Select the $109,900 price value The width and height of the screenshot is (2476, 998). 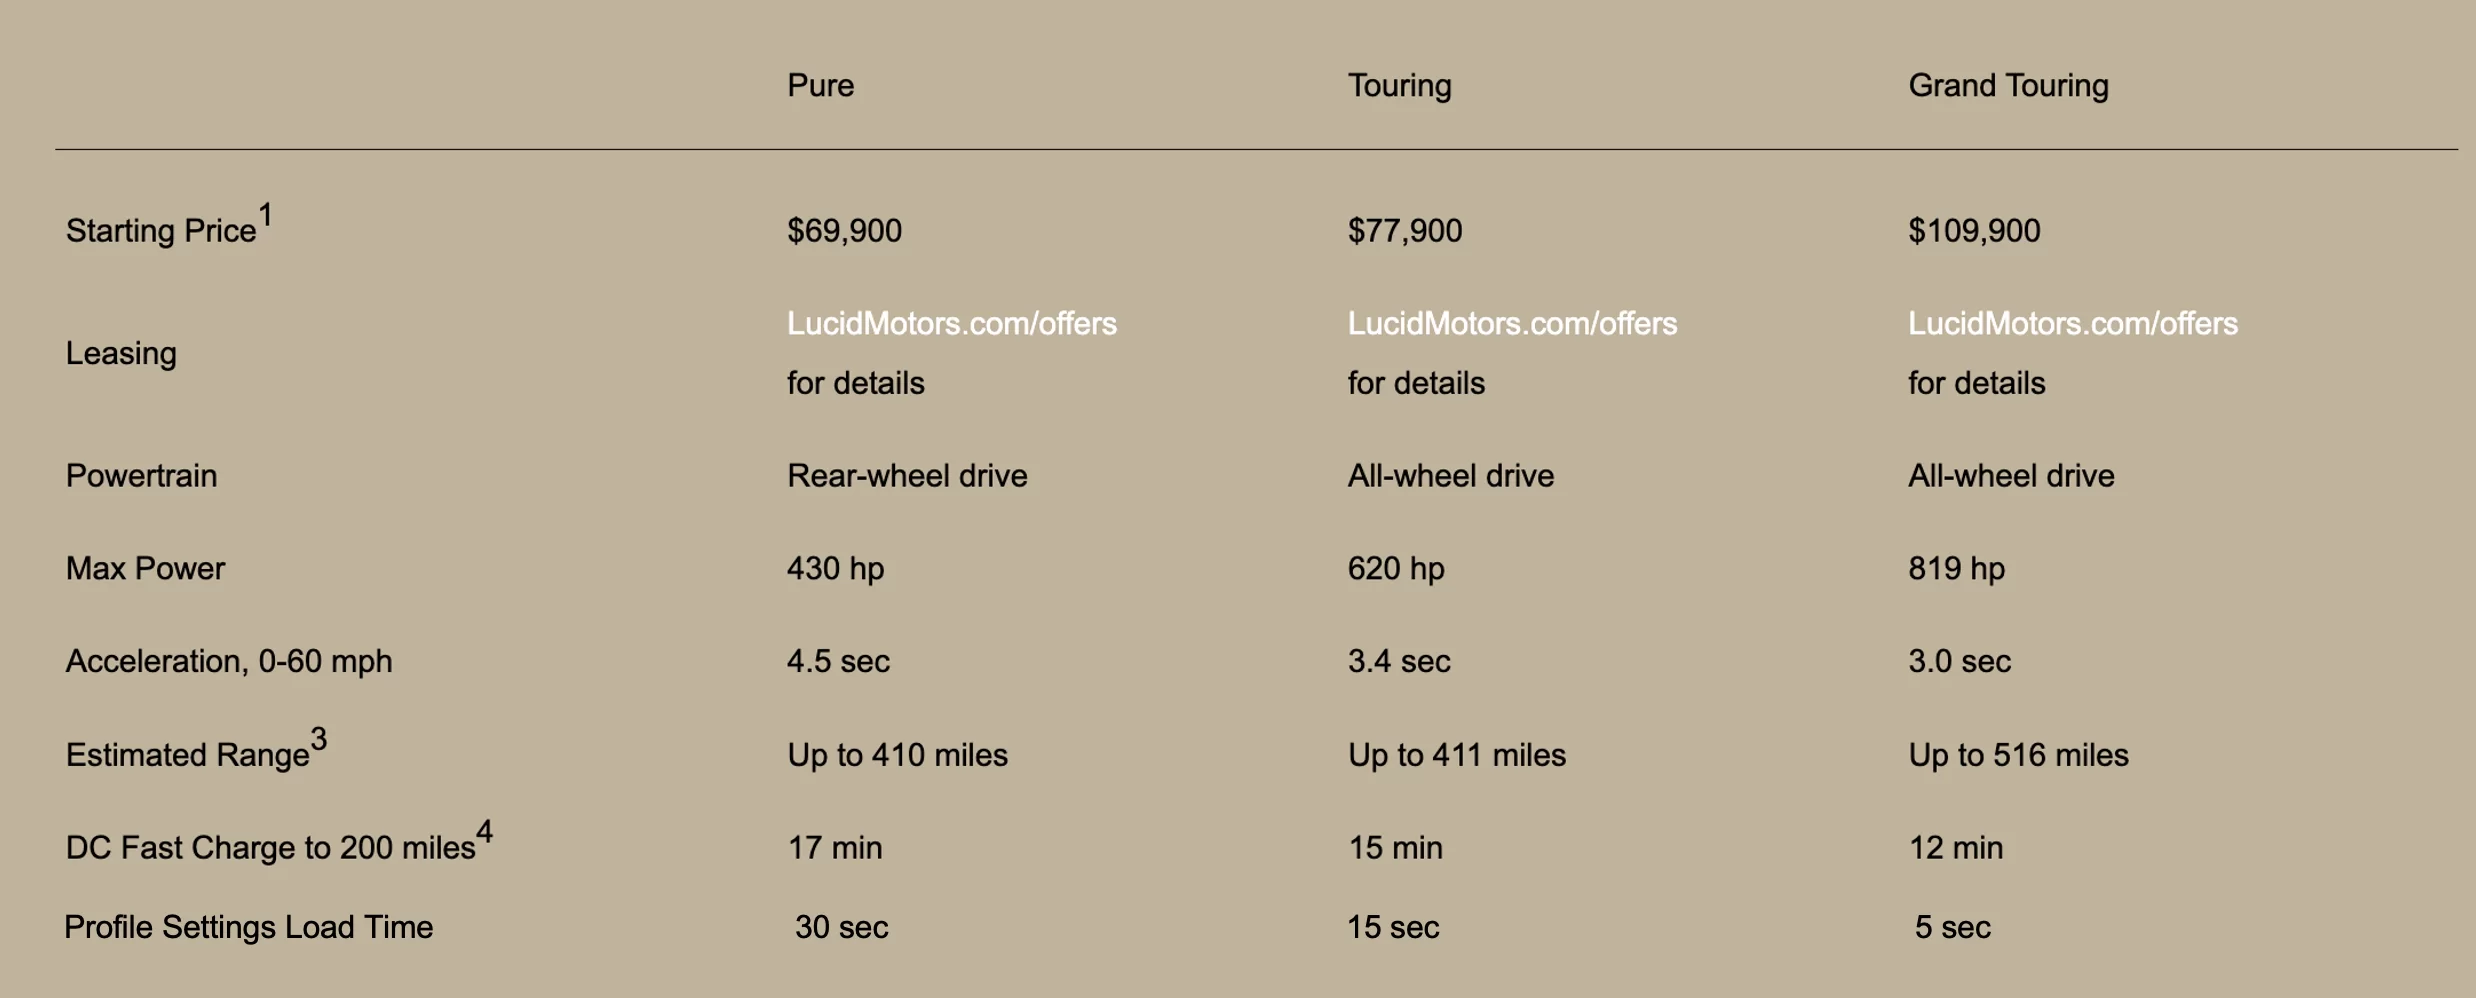(1974, 231)
